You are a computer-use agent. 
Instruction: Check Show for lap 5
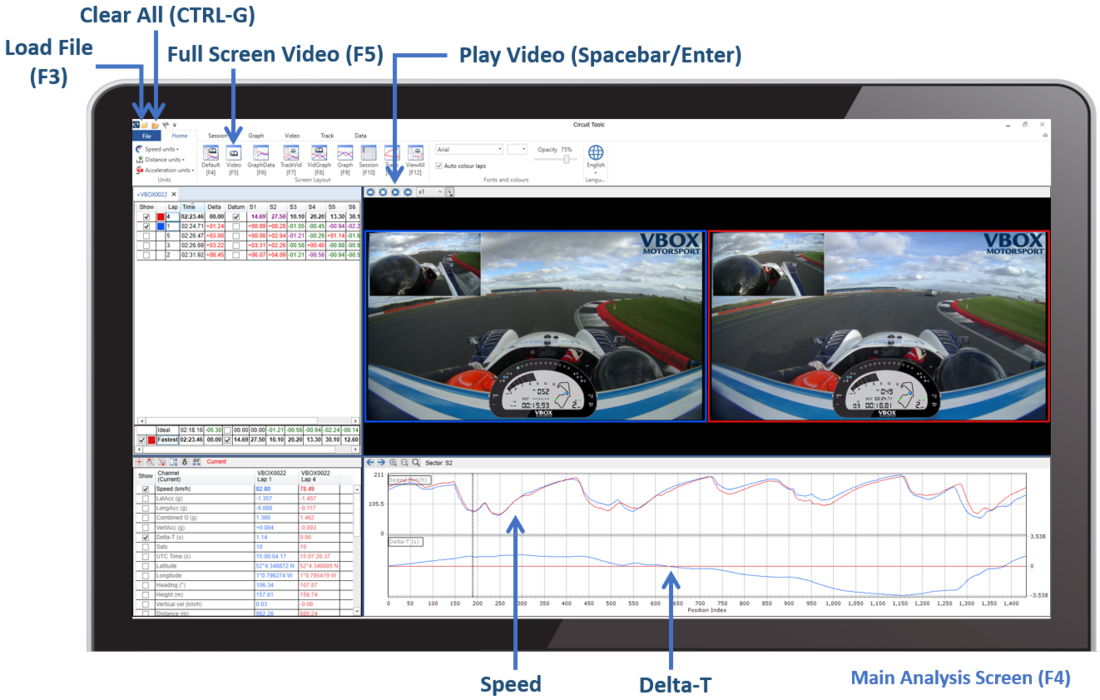point(147,236)
